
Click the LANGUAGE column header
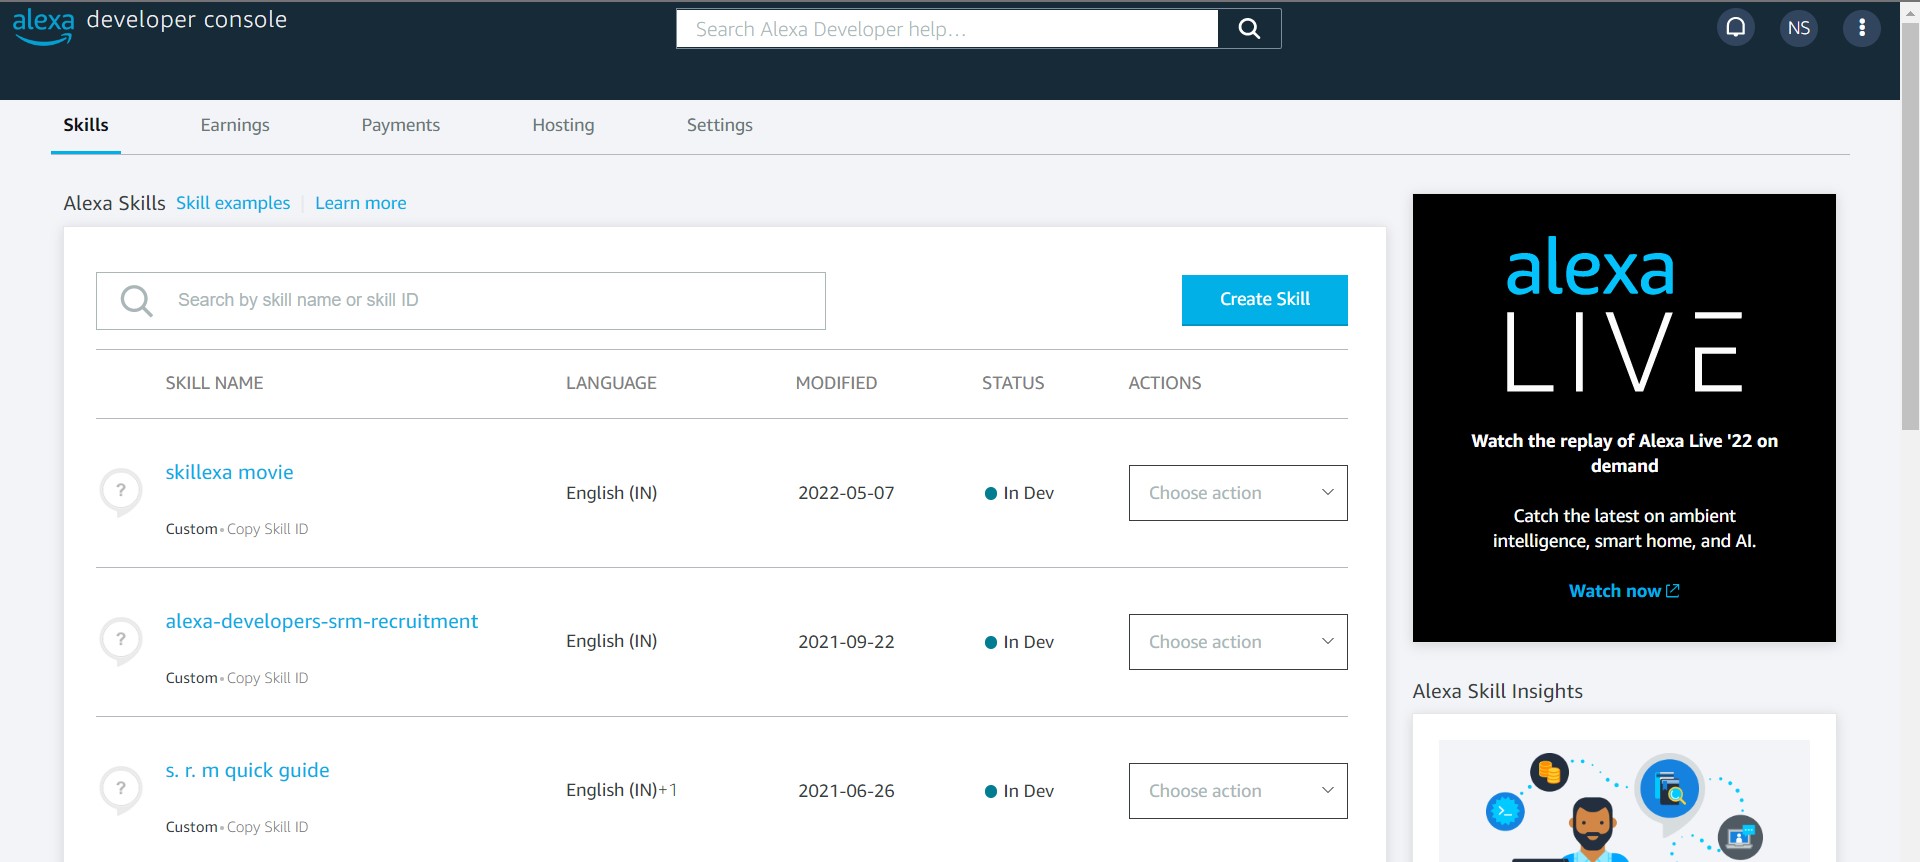pyautogui.click(x=611, y=383)
